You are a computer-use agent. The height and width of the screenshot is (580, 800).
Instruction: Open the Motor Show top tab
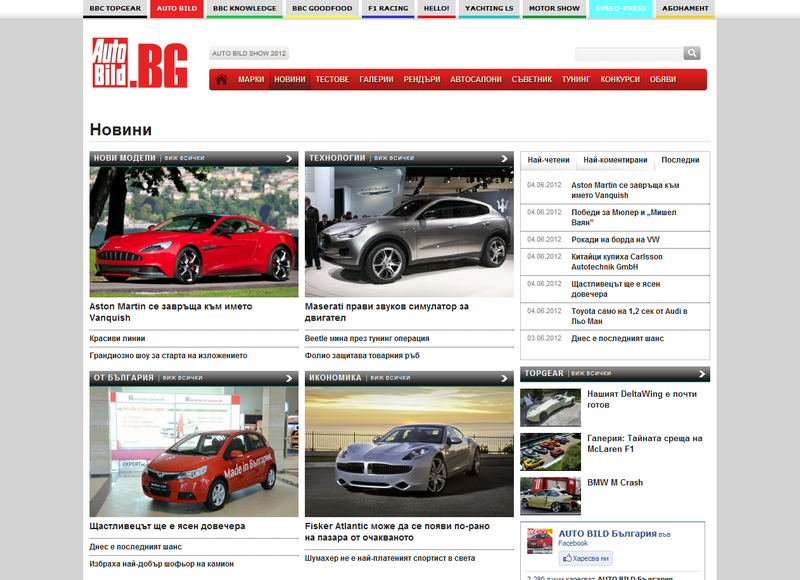click(554, 9)
